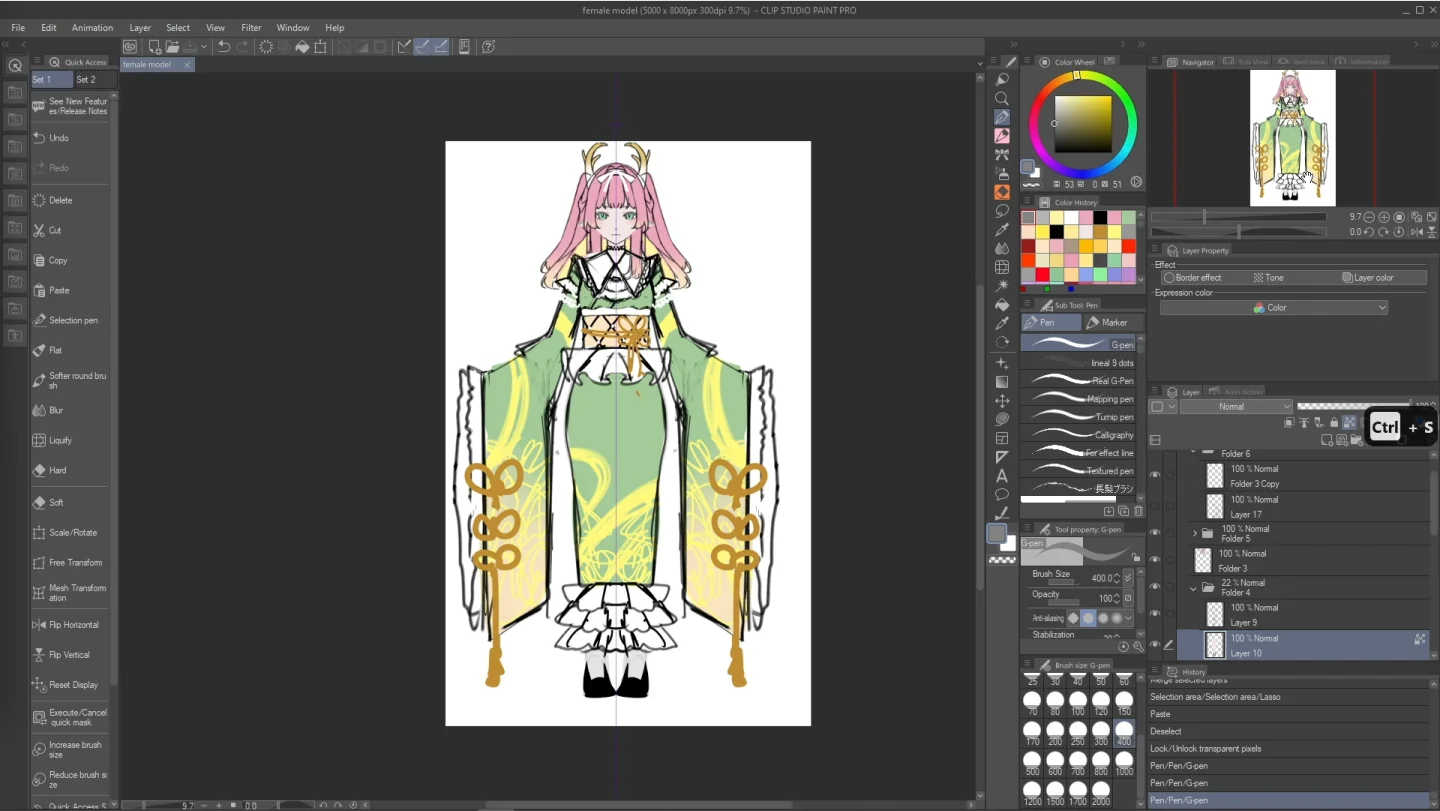The width and height of the screenshot is (1440, 811).
Task: Select the Text tool (A)
Action: pyautogui.click(x=1002, y=476)
